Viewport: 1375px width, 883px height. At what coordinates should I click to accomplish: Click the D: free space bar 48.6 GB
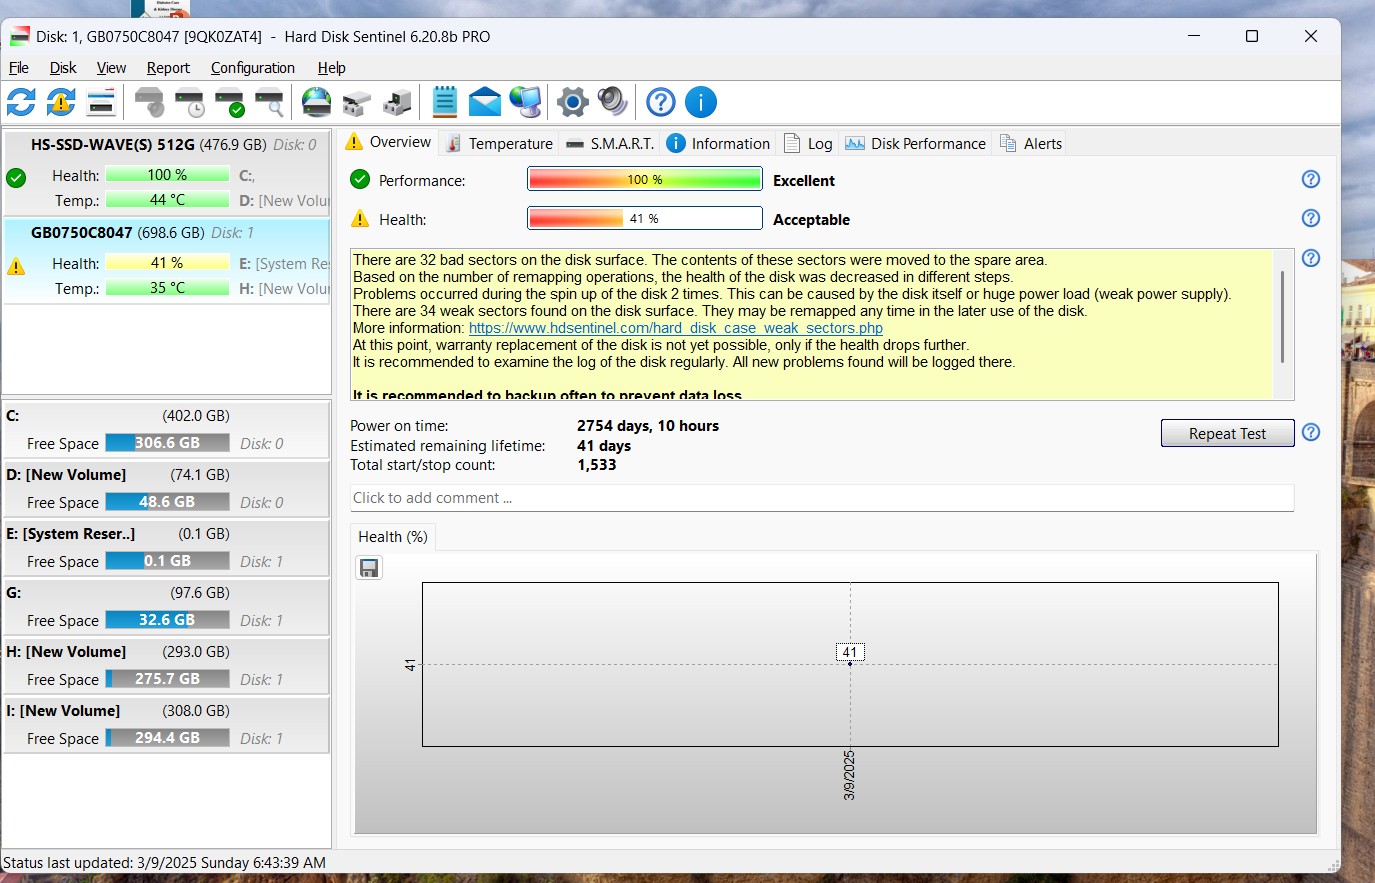coord(167,502)
